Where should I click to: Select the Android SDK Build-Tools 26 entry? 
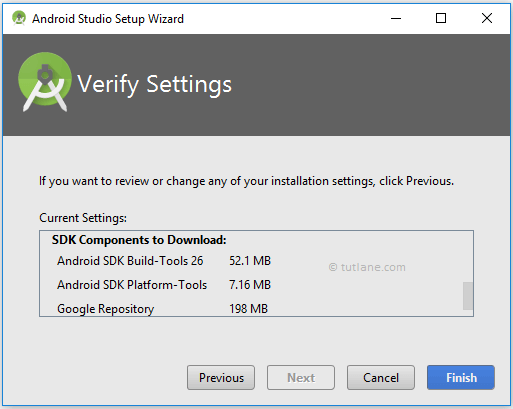pyautogui.click(x=130, y=261)
